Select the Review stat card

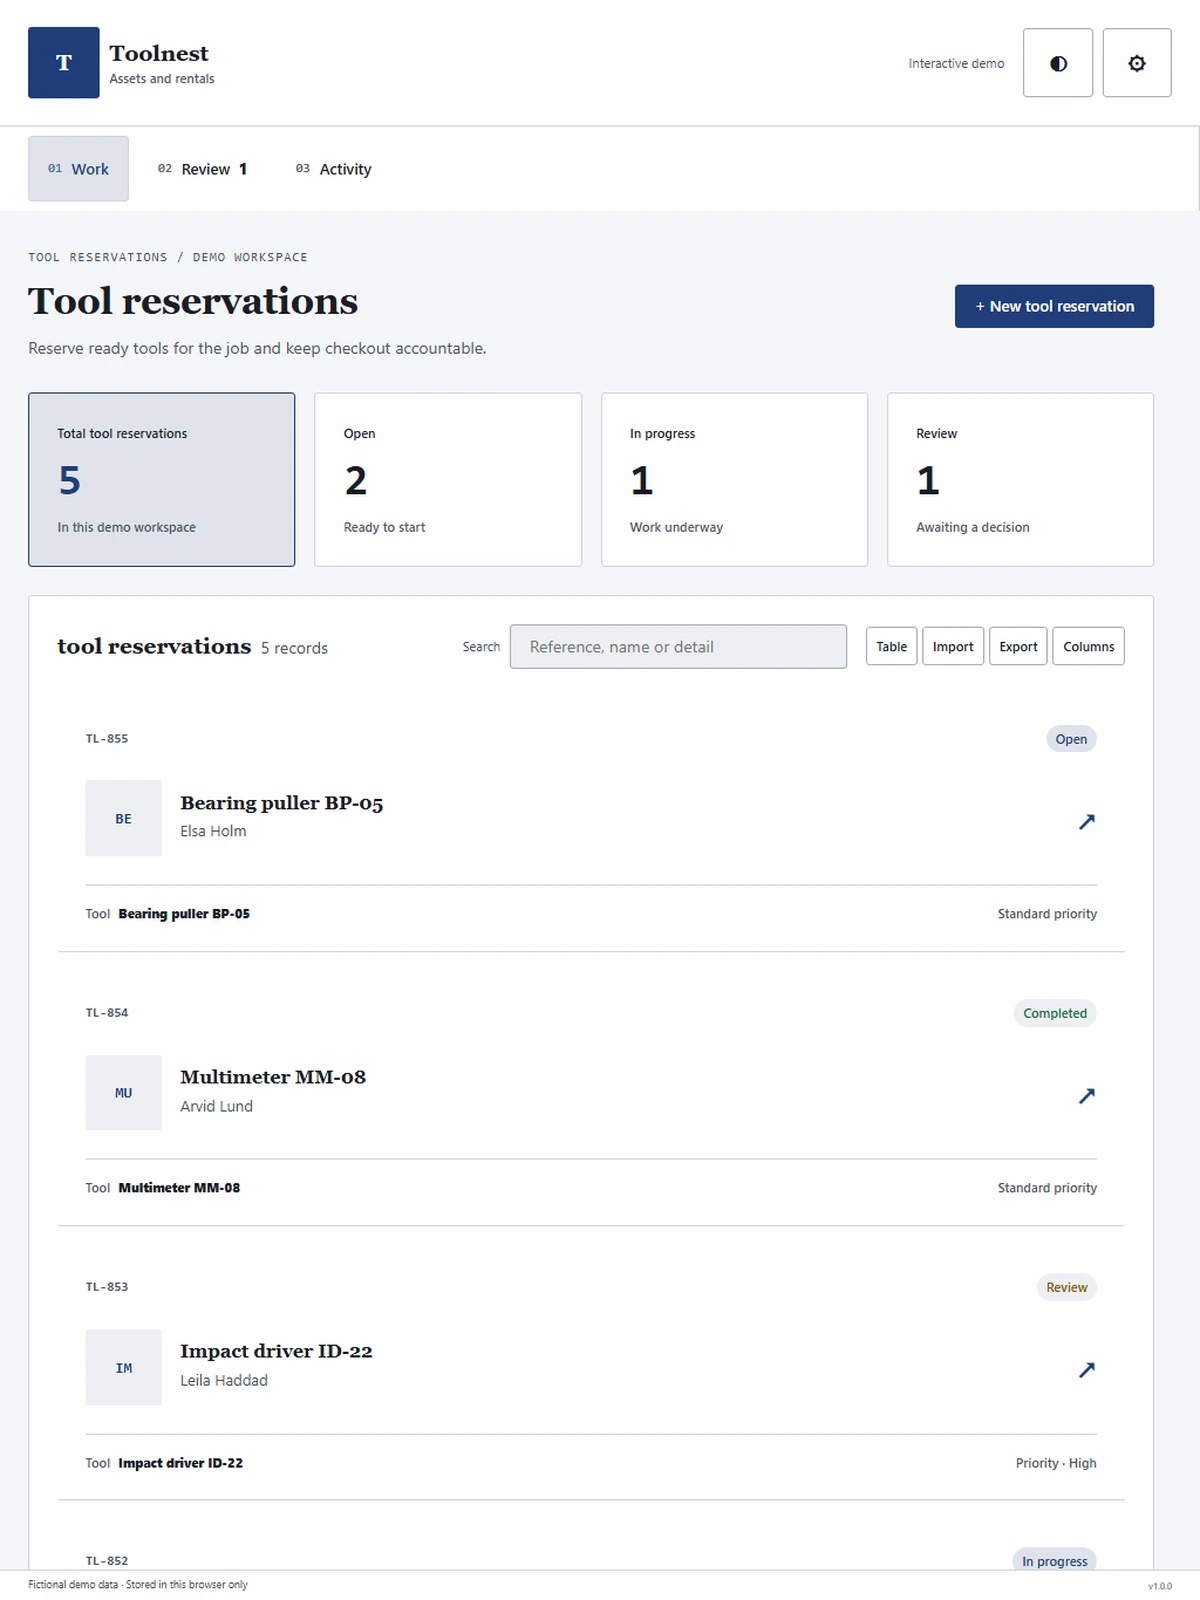1020,479
